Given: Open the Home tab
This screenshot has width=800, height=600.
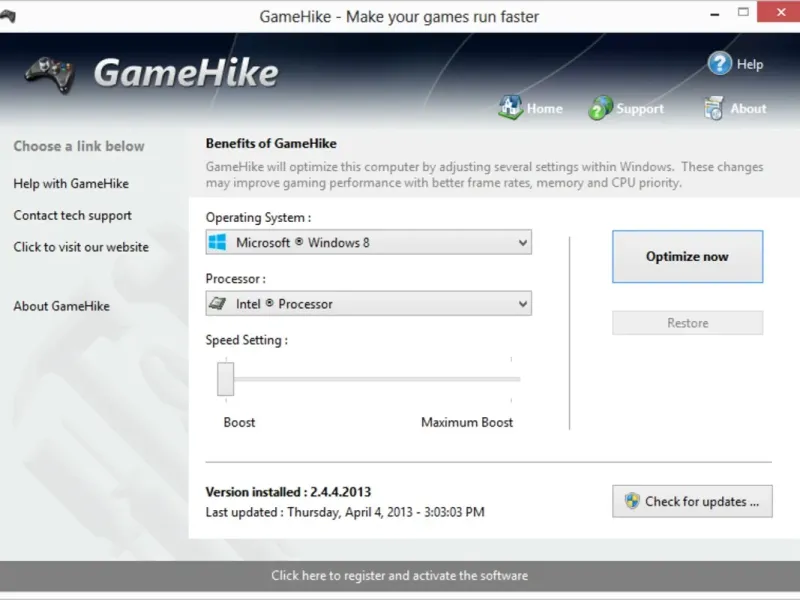Looking at the screenshot, I should [531, 108].
